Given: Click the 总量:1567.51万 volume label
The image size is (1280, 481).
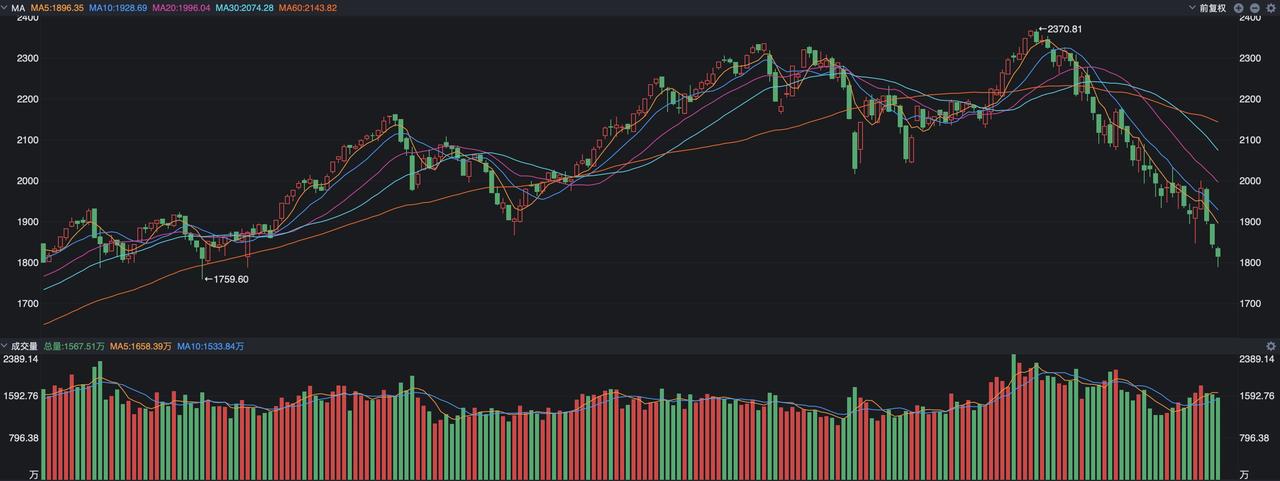Looking at the screenshot, I should pyautogui.click(x=74, y=346).
